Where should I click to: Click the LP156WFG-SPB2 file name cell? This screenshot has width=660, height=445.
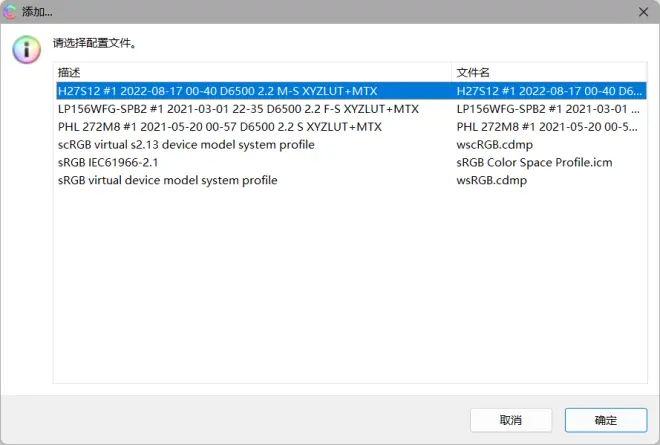tap(548, 109)
